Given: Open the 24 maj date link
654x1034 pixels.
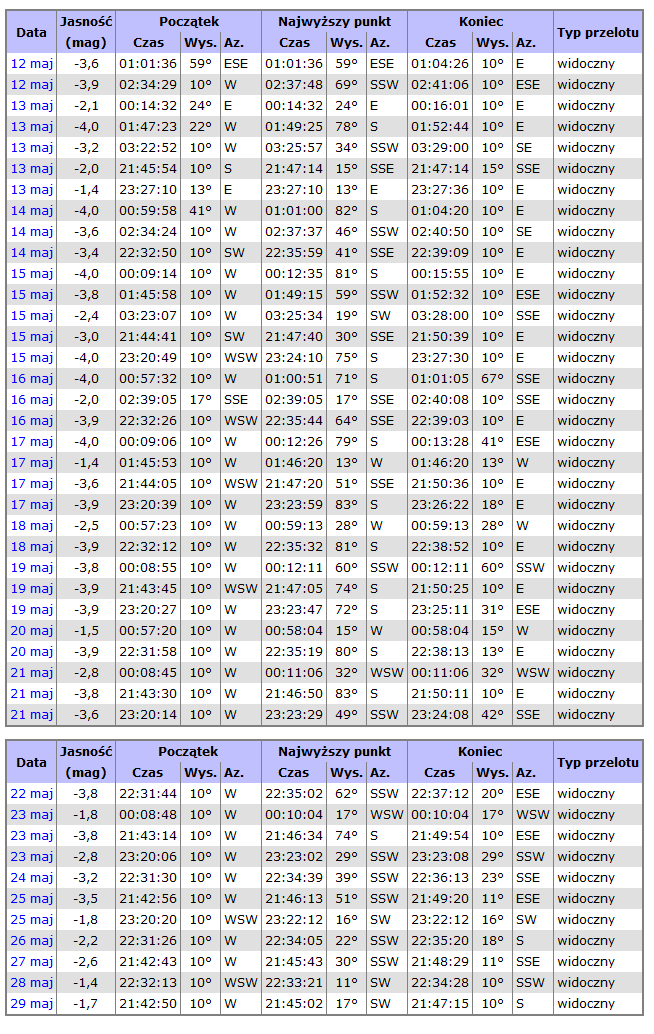Looking at the screenshot, I should (32, 878).
